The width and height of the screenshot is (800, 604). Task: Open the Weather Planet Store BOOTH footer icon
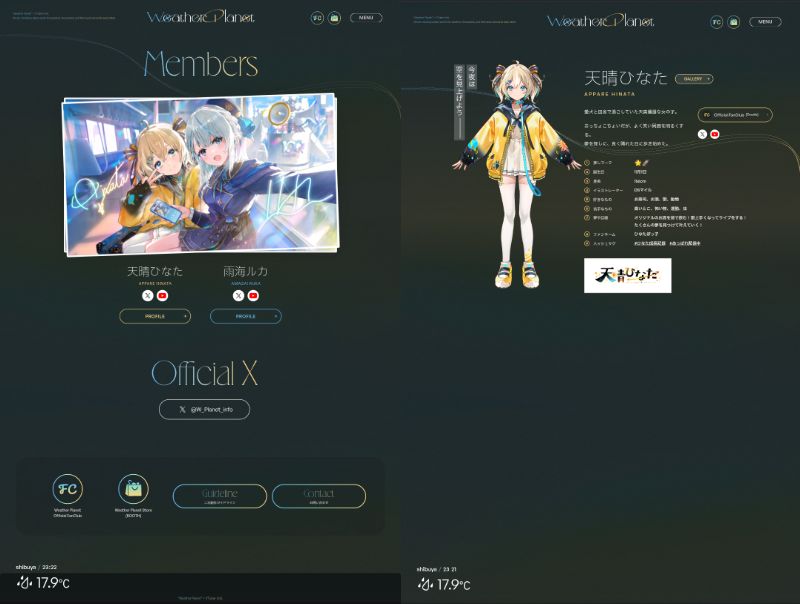point(133,489)
